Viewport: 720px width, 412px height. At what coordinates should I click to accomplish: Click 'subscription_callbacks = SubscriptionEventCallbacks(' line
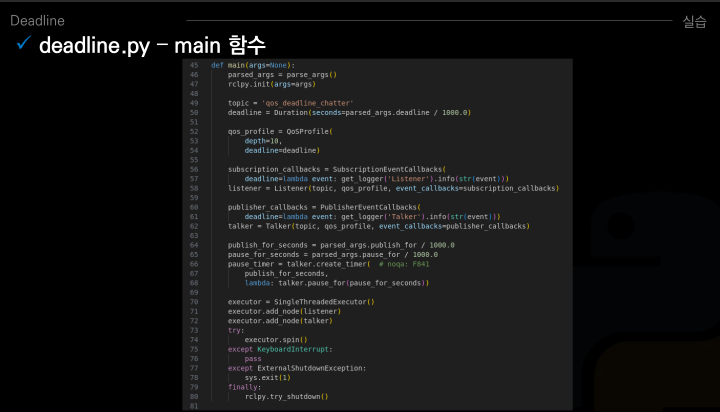point(337,169)
